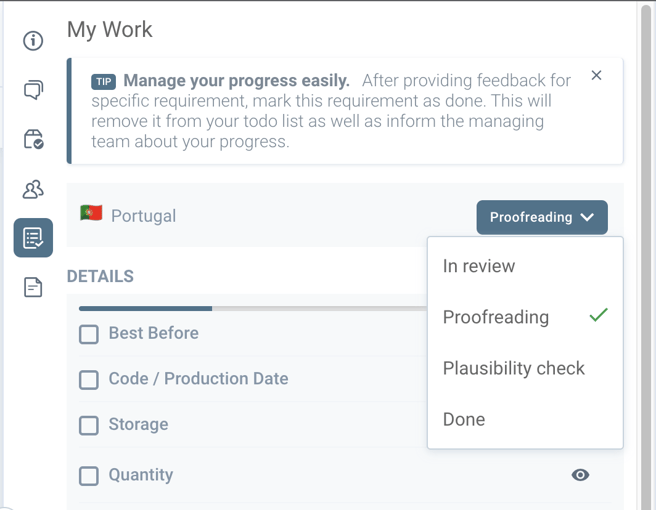Enable the Storage checkbox
656x510 pixels.
pyautogui.click(x=89, y=425)
